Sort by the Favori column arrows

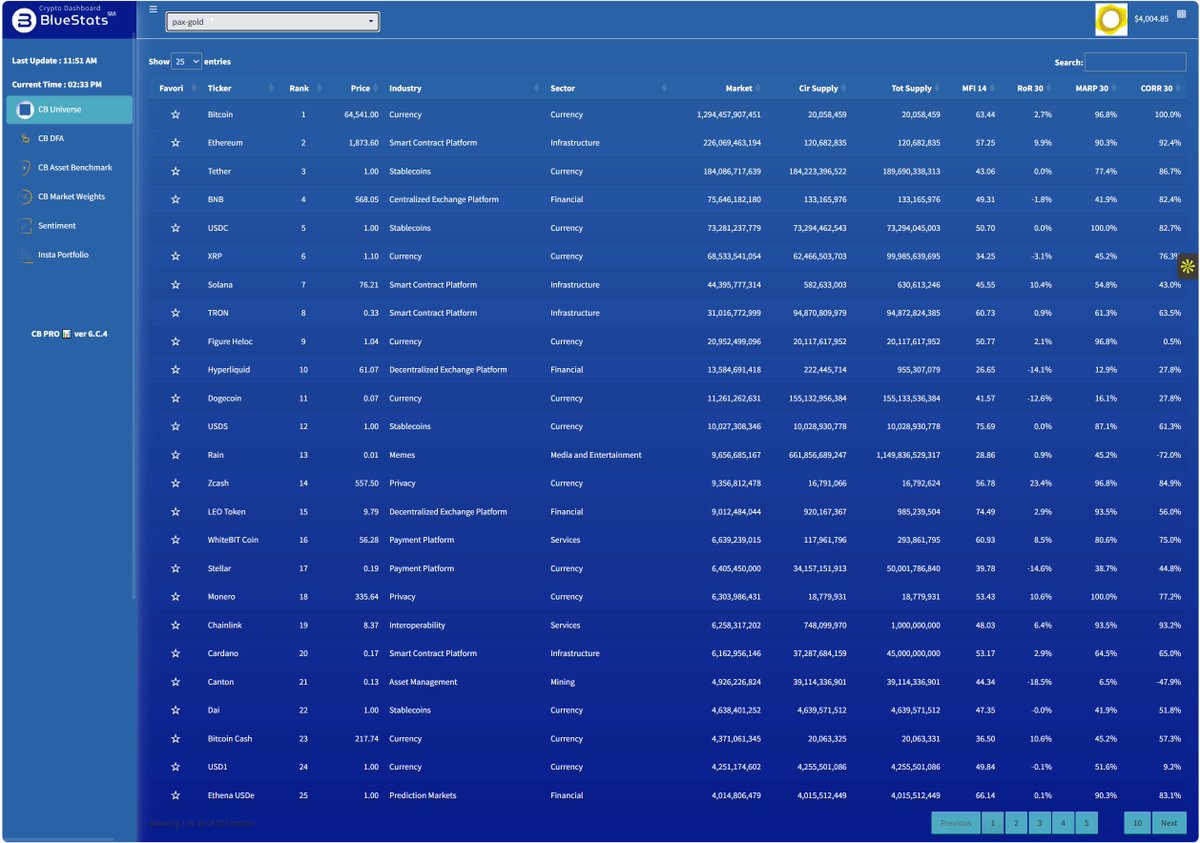point(193,89)
